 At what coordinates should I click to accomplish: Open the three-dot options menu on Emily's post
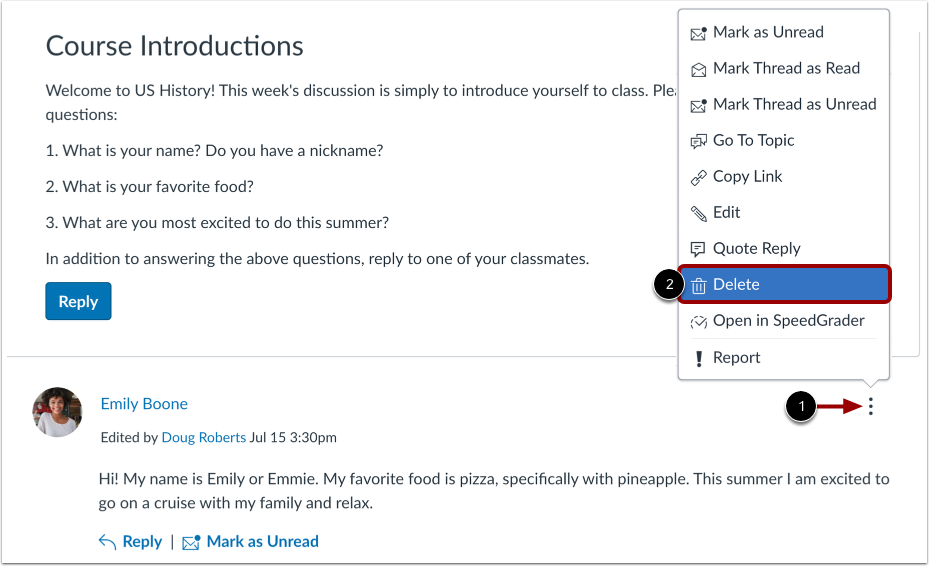(871, 406)
